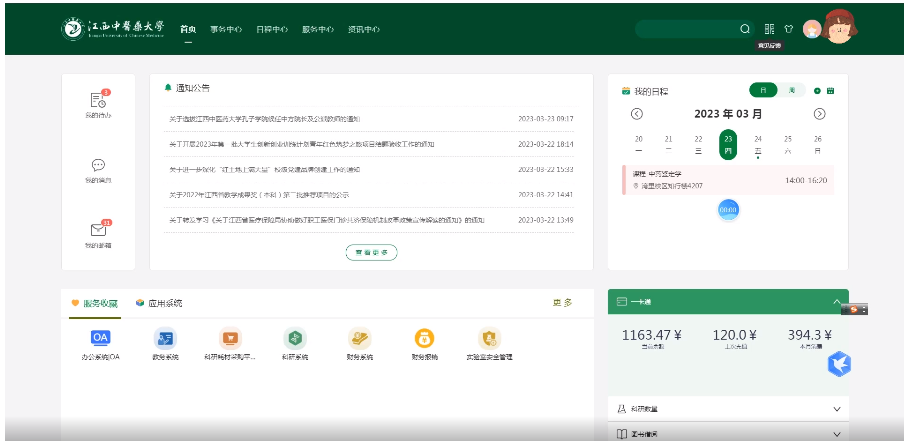This screenshot has height=441, width=904.
Task: Open notice dated 2023-03-23 09:17
Action: pyautogui.click(x=369, y=119)
